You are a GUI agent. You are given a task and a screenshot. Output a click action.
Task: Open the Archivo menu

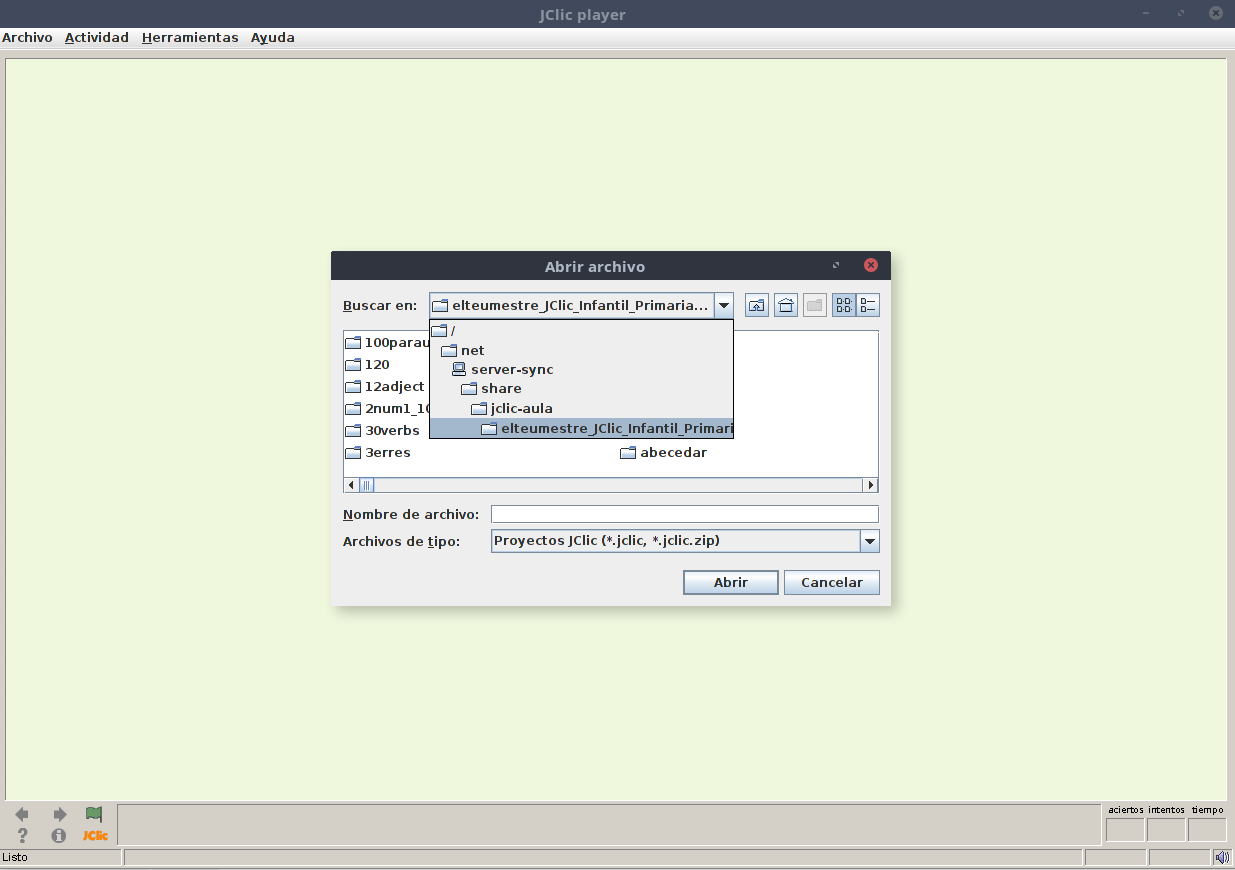coord(27,38)
